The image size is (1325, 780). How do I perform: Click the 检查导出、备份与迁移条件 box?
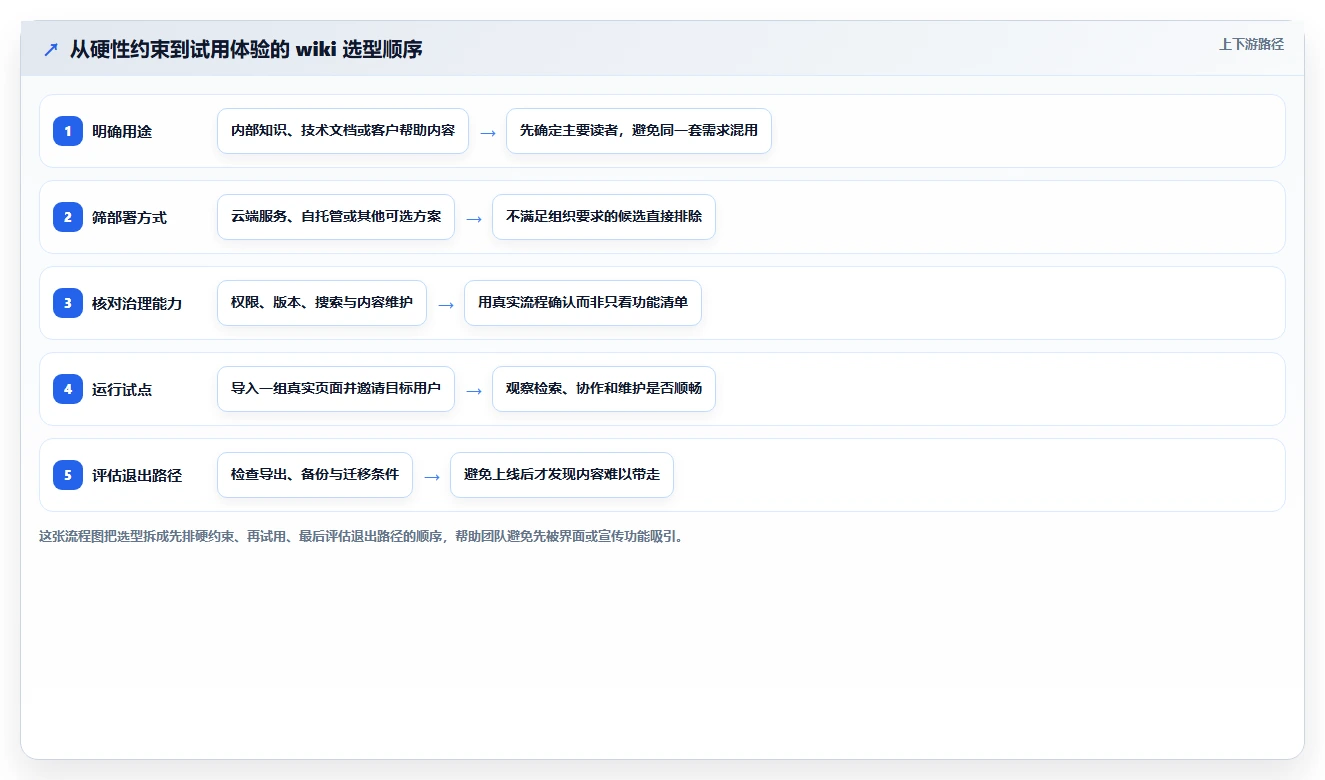[315, 475]
